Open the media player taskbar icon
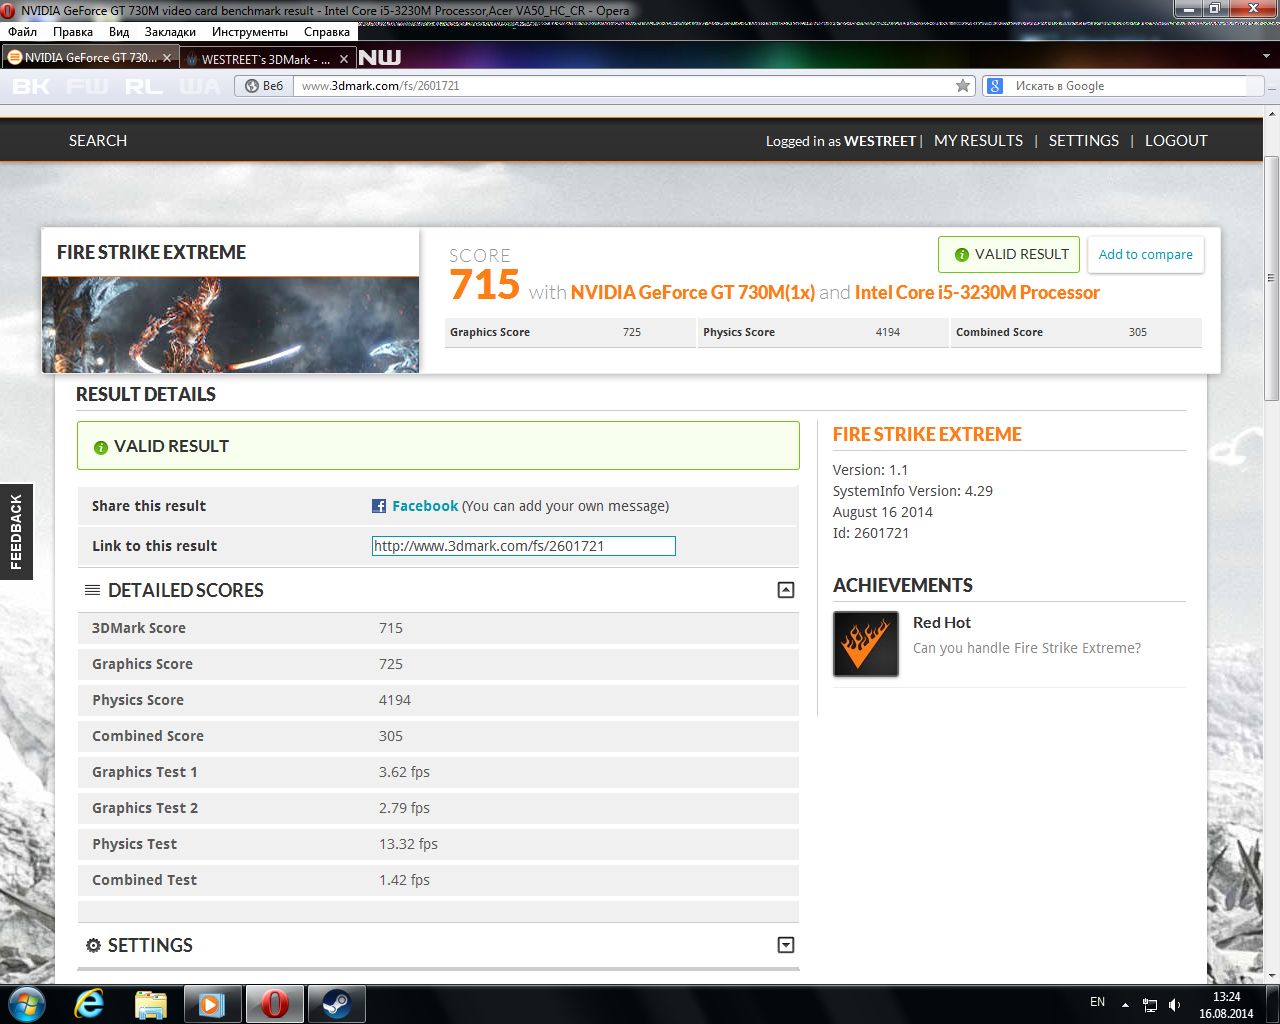 click(212, 1003)
